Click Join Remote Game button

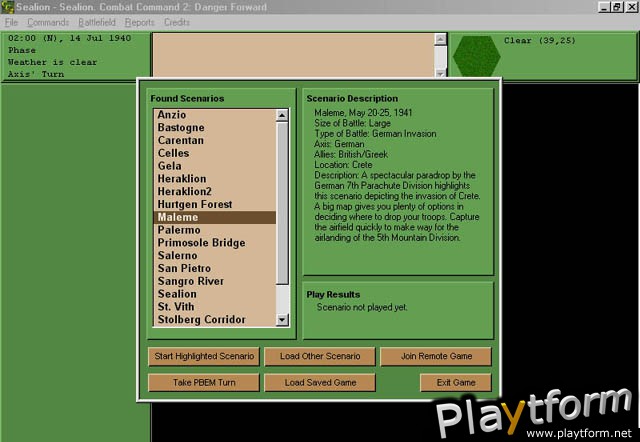point(435,357)
